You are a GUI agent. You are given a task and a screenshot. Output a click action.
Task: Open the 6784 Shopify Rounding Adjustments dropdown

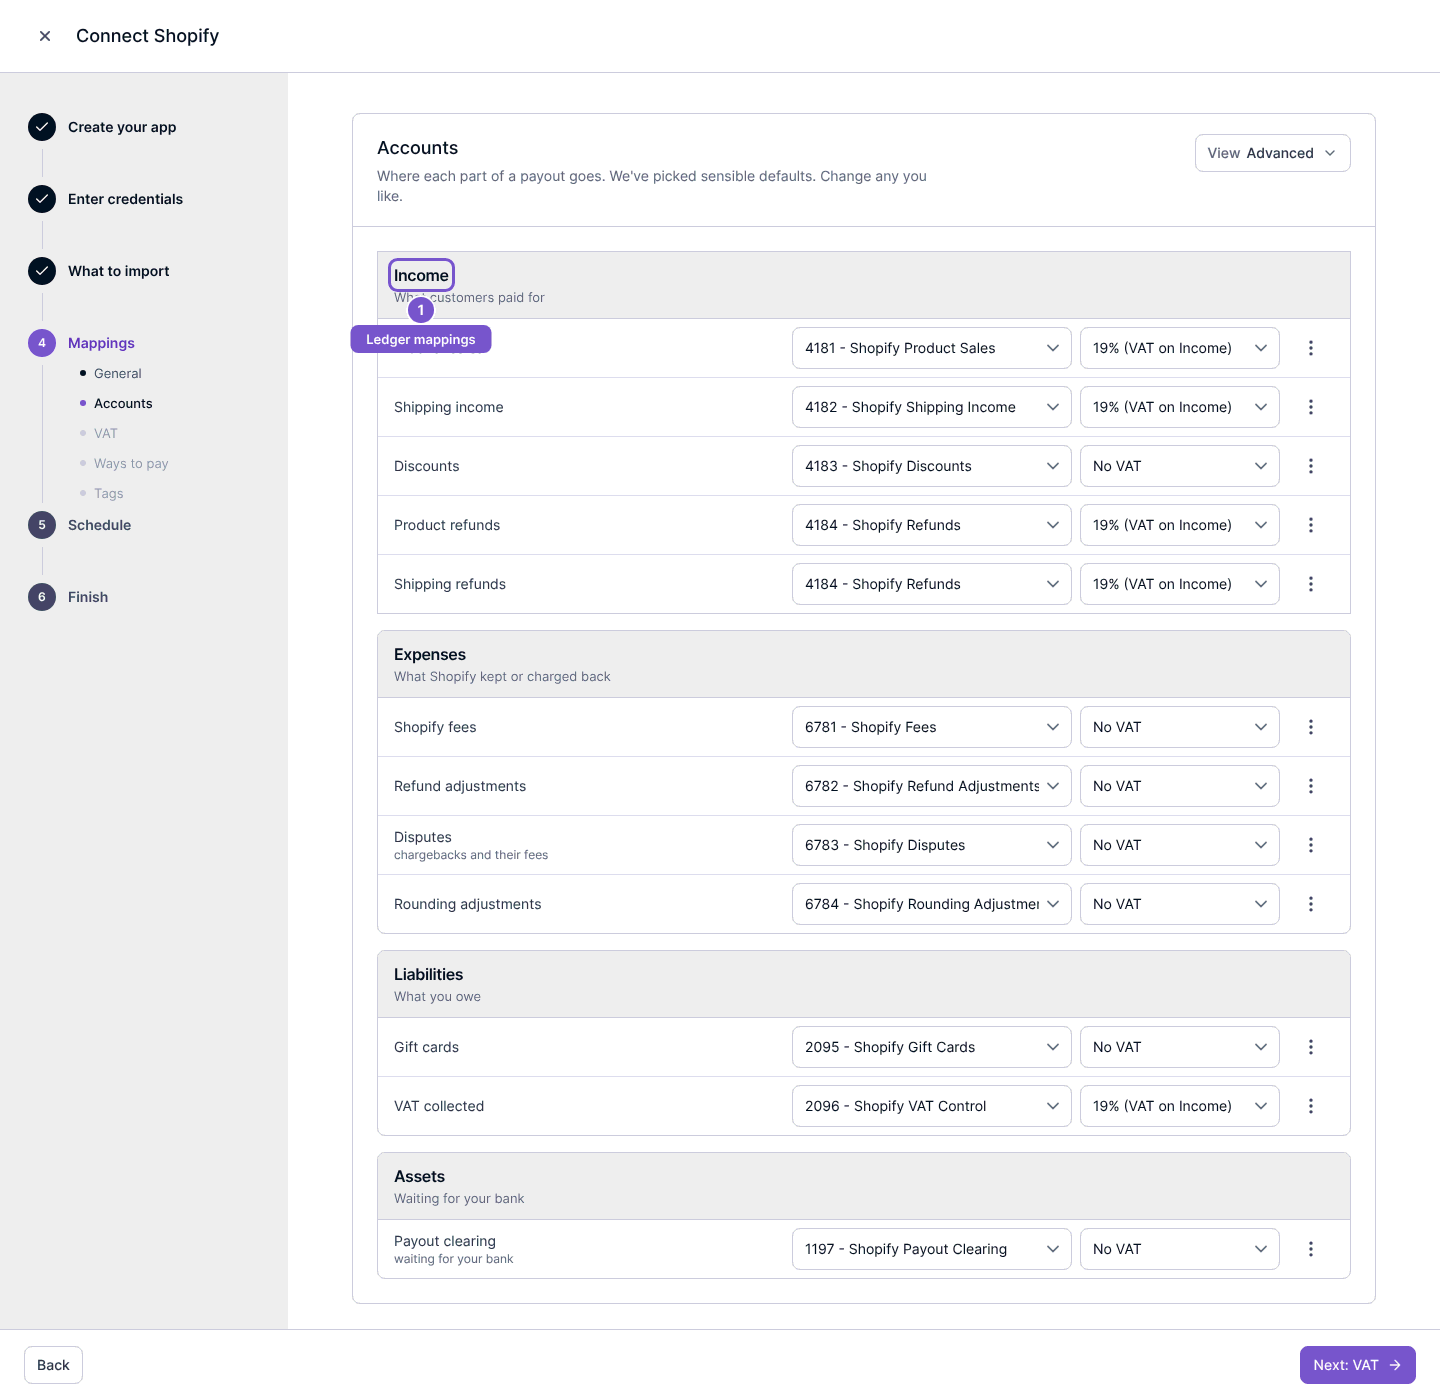tap(931, 904)
